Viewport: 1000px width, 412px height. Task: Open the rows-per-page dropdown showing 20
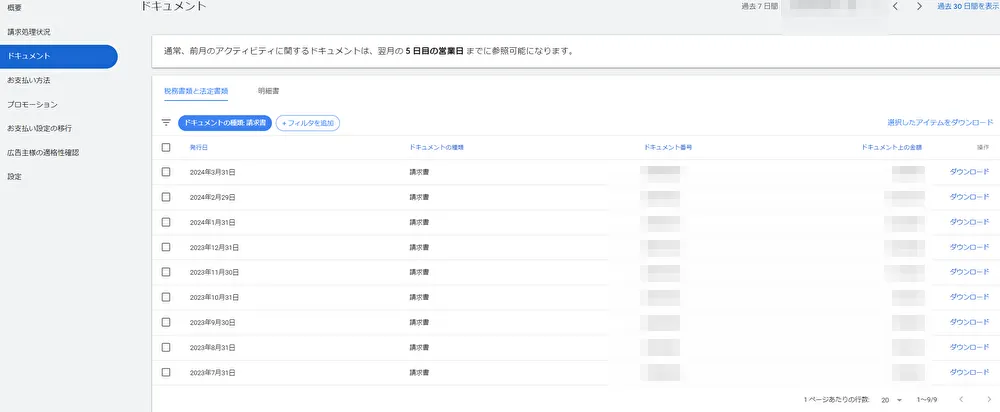892,399
